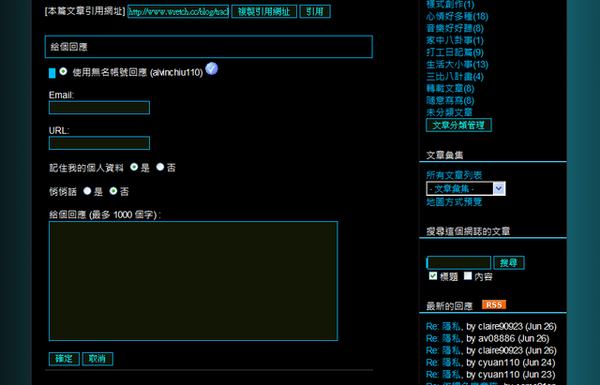Image resolution: width=600 pixels, height=385 pixels.
Task: Click the 引用 button
Action: [x=315, y=11]
